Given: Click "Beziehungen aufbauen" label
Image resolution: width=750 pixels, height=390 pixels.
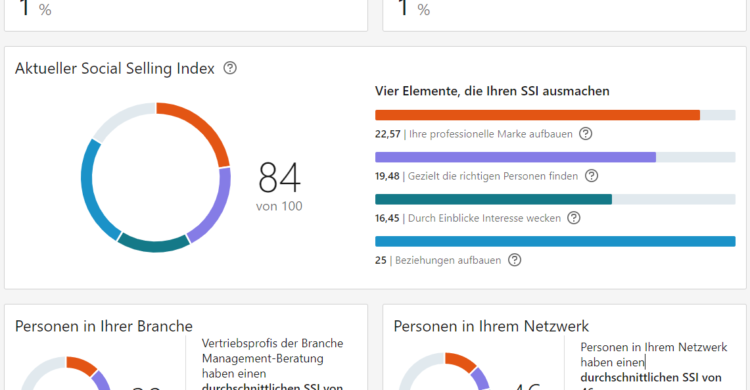Looking at the screenshot, I should (x=448, y=260).
